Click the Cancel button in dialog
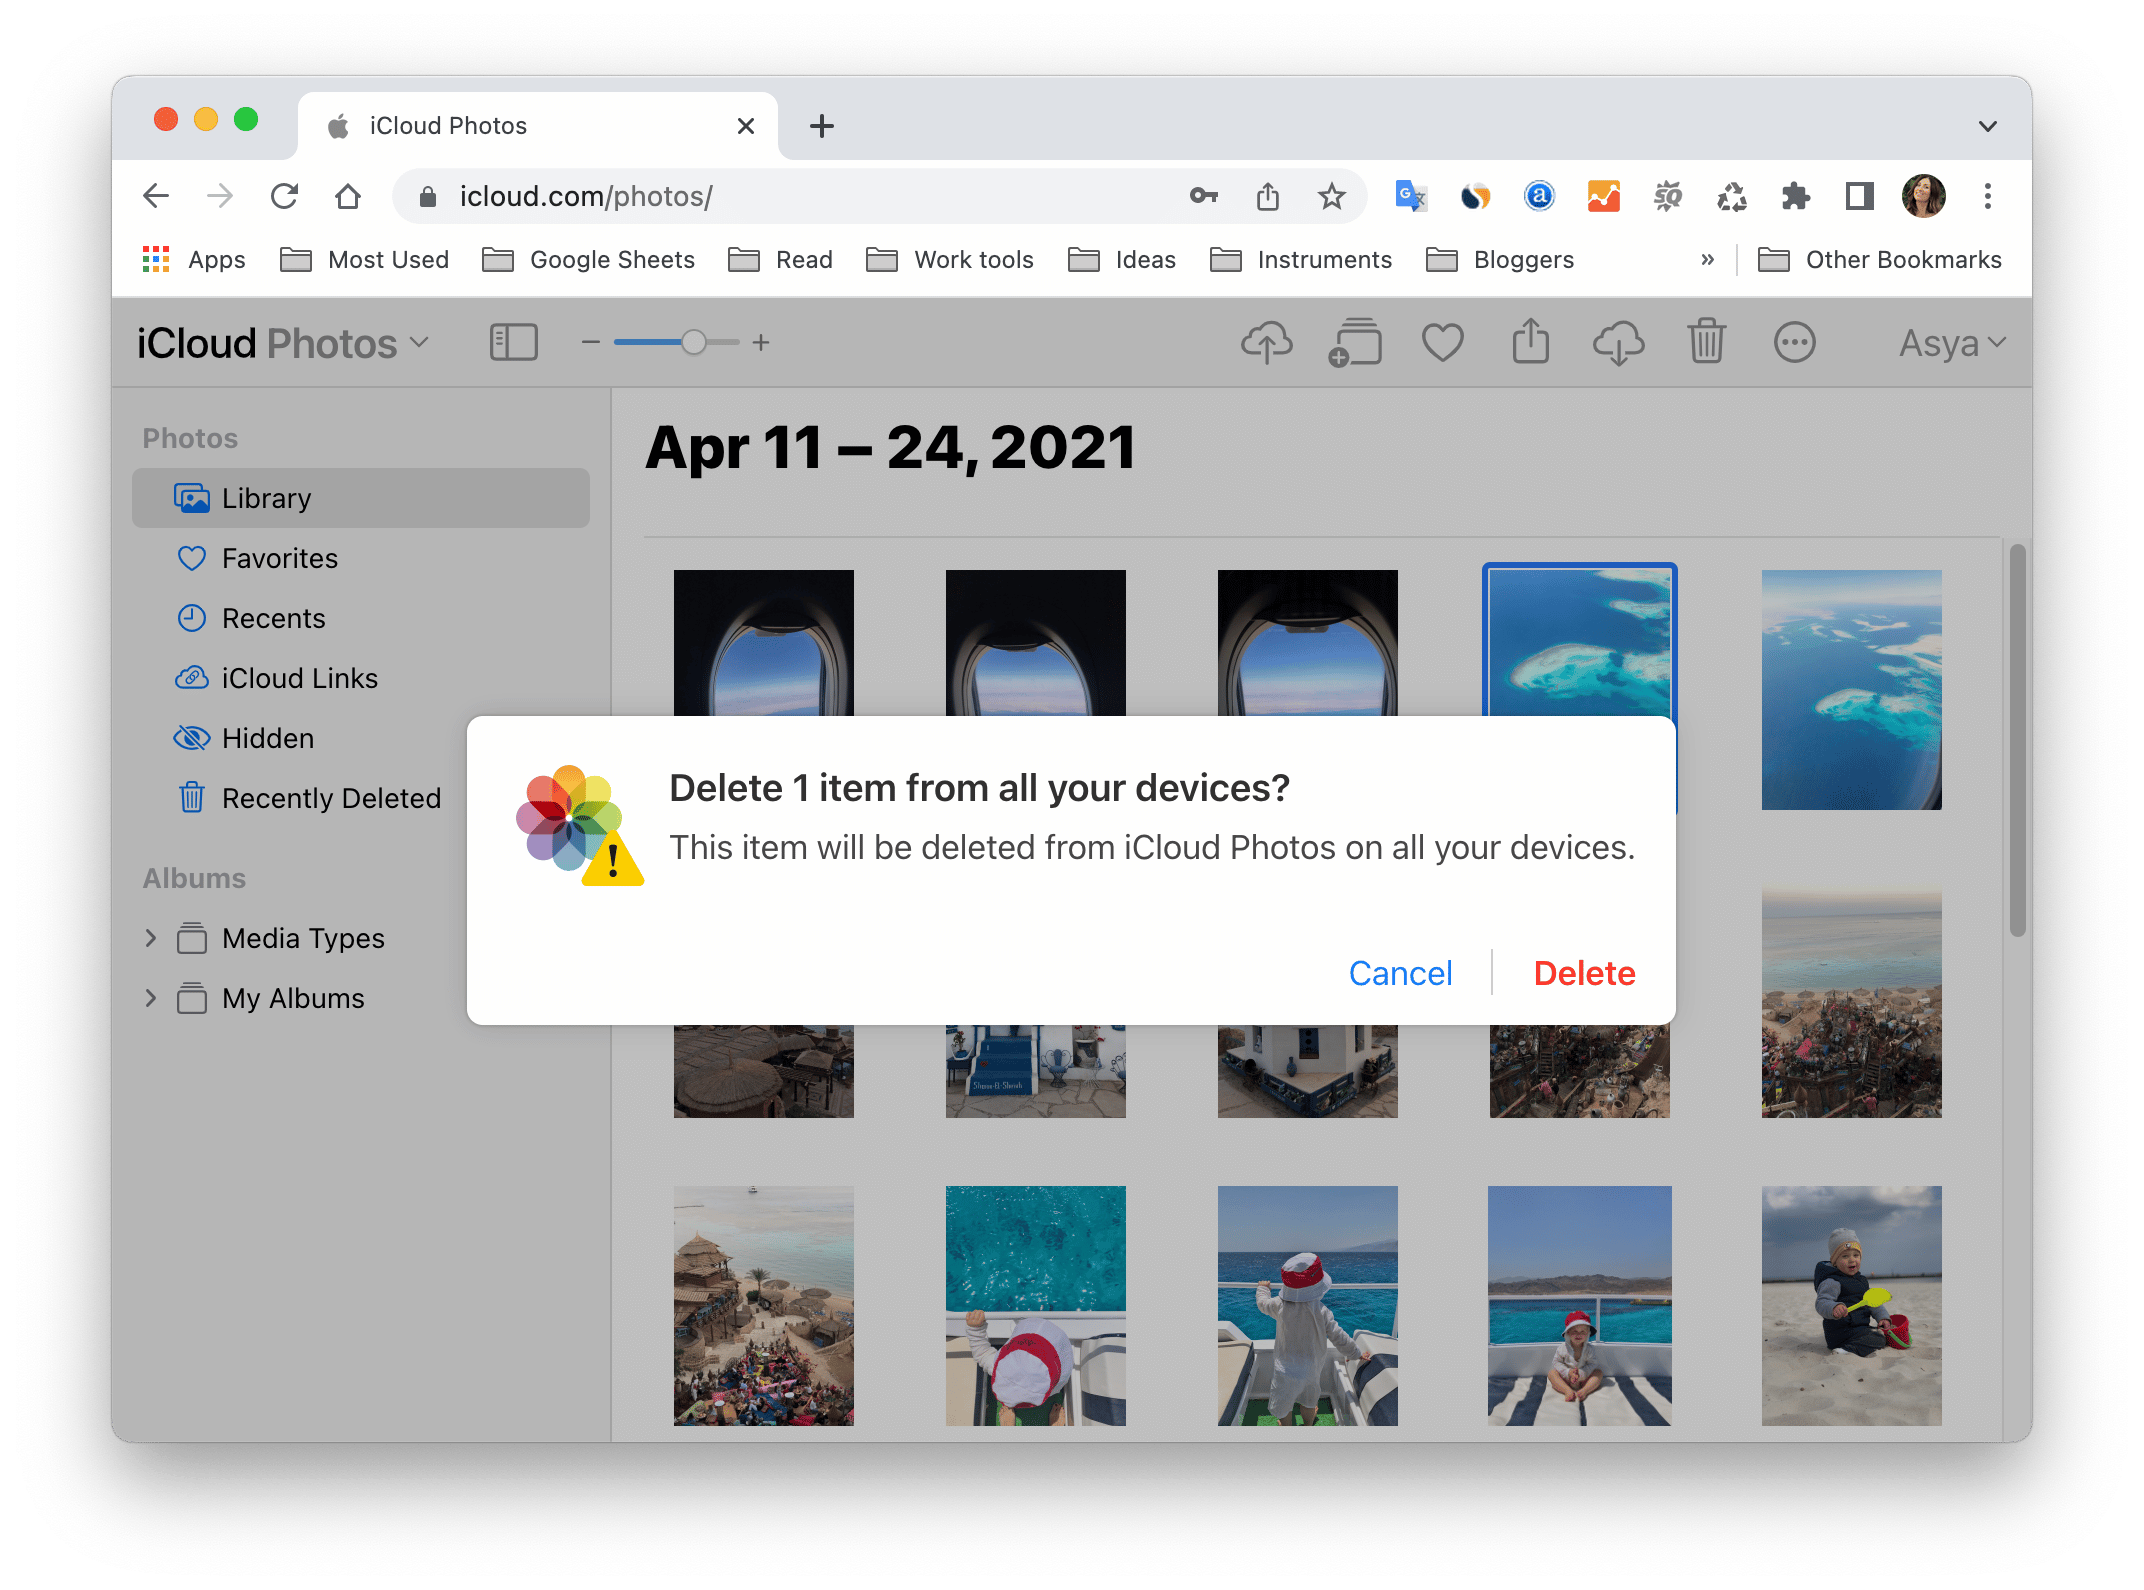 coord(1399,970)
